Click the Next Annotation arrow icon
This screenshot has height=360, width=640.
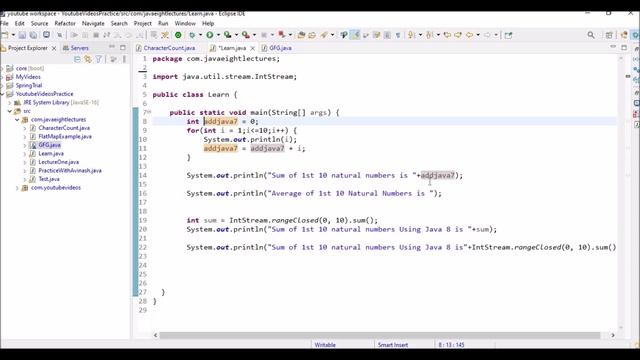(x=412, y=35)
